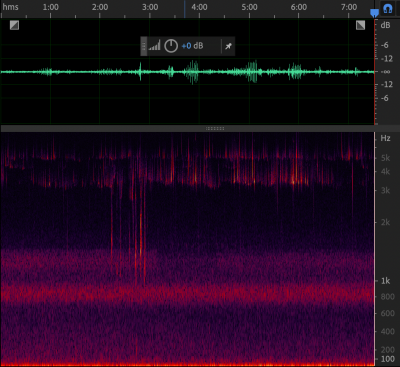Screen dimensions: 400x367
Task: Pin the volume HUD overlay
Action: [x=228, y=46]
